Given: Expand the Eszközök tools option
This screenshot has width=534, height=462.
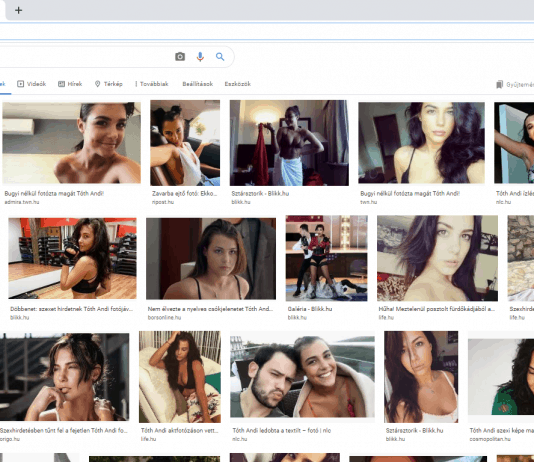Looking at the screenshot, I should (238, 84).
